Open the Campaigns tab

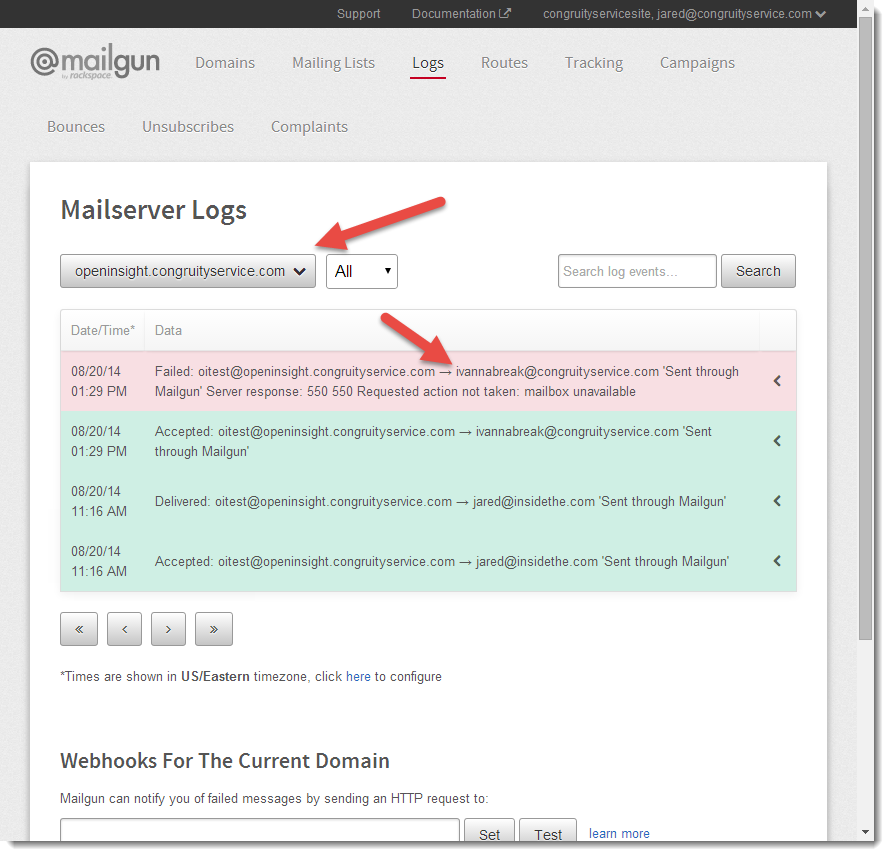[697, 62]
